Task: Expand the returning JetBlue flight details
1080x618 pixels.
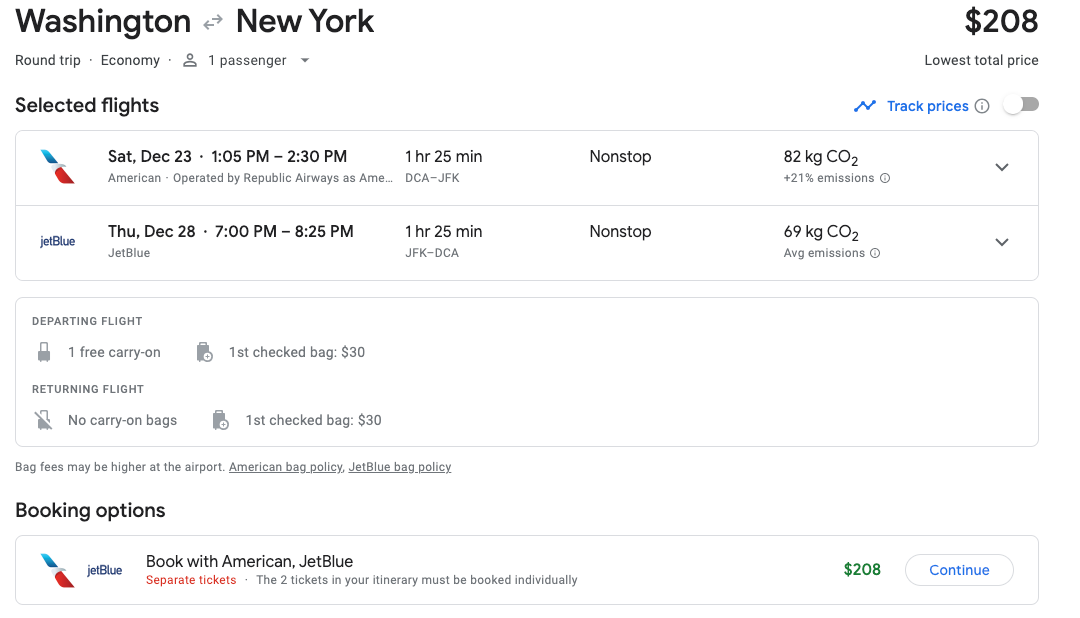Action: tap(1002, 242)
